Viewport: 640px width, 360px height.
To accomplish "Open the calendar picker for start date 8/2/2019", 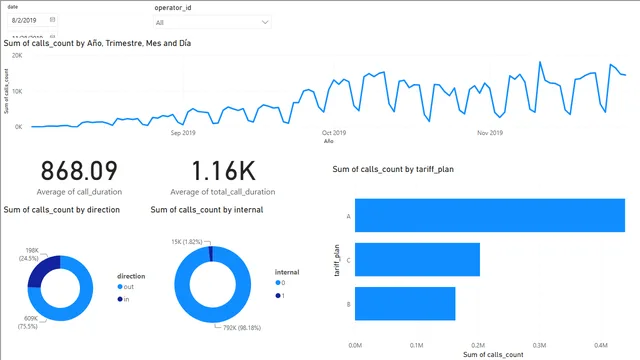I will point(52,20).
